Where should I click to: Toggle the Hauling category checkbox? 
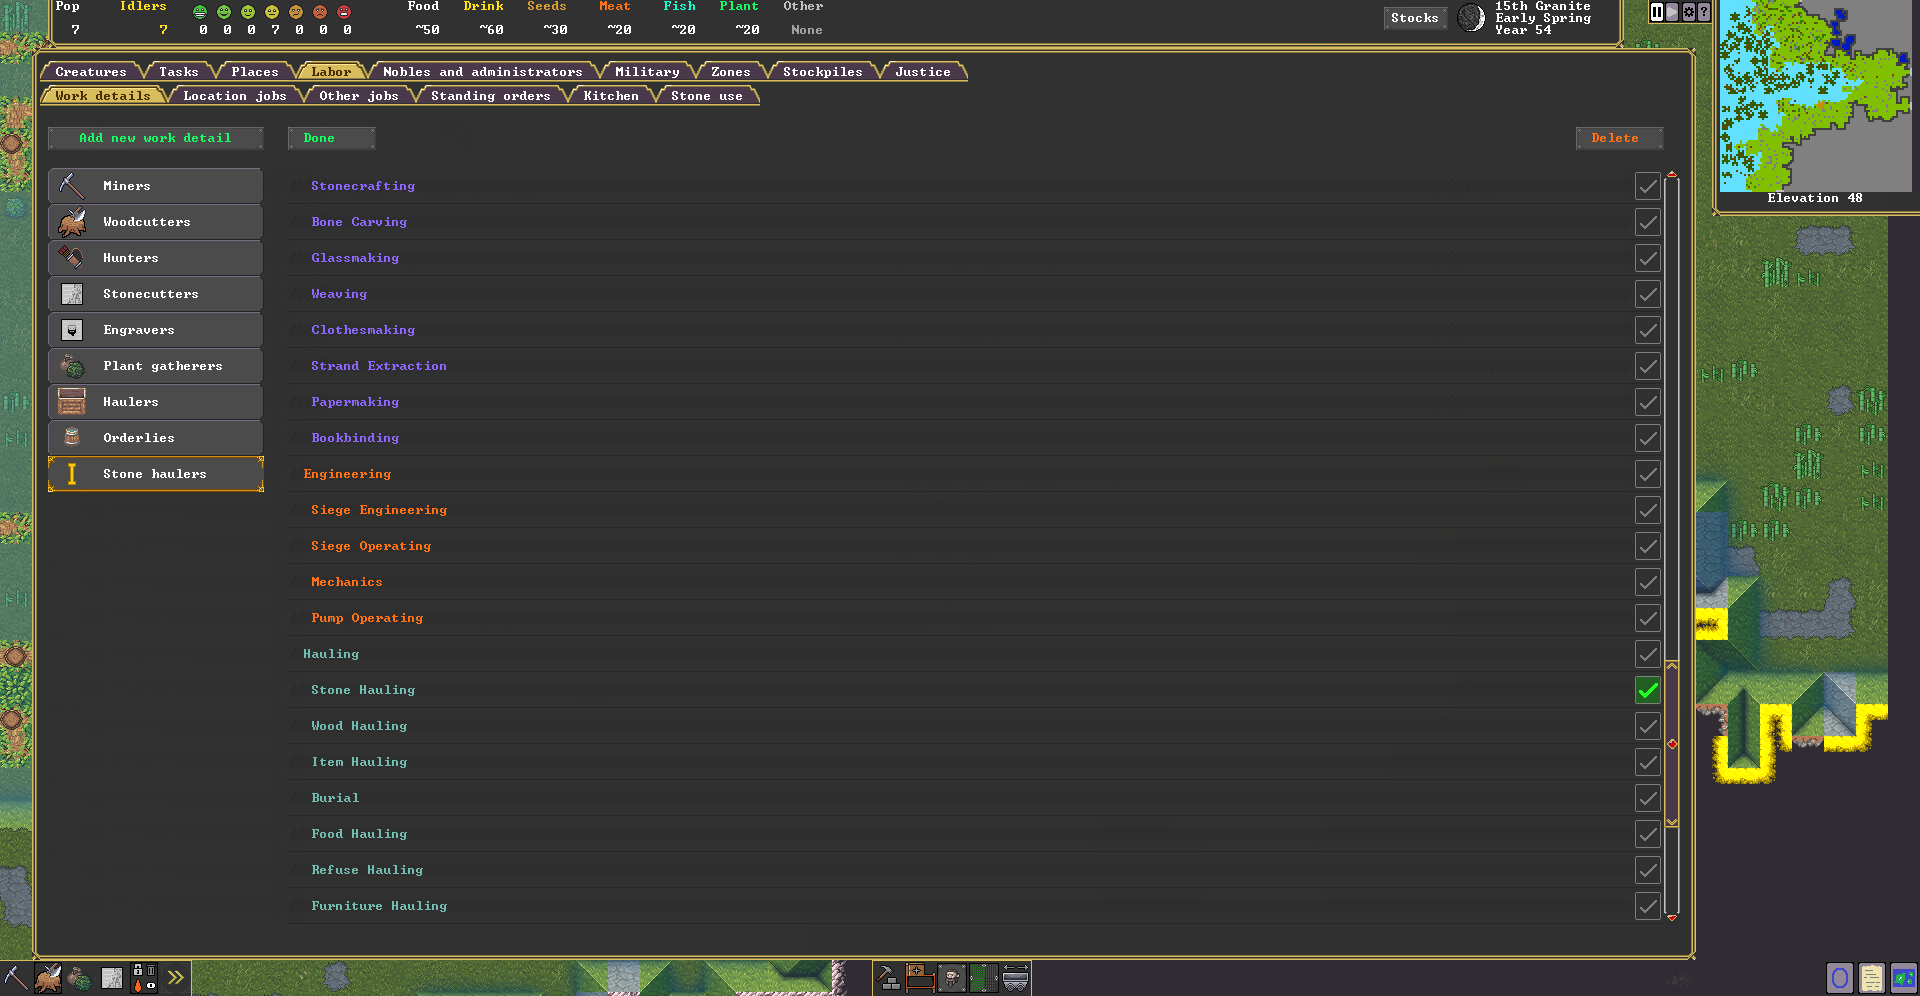(x=1648, y=654)
